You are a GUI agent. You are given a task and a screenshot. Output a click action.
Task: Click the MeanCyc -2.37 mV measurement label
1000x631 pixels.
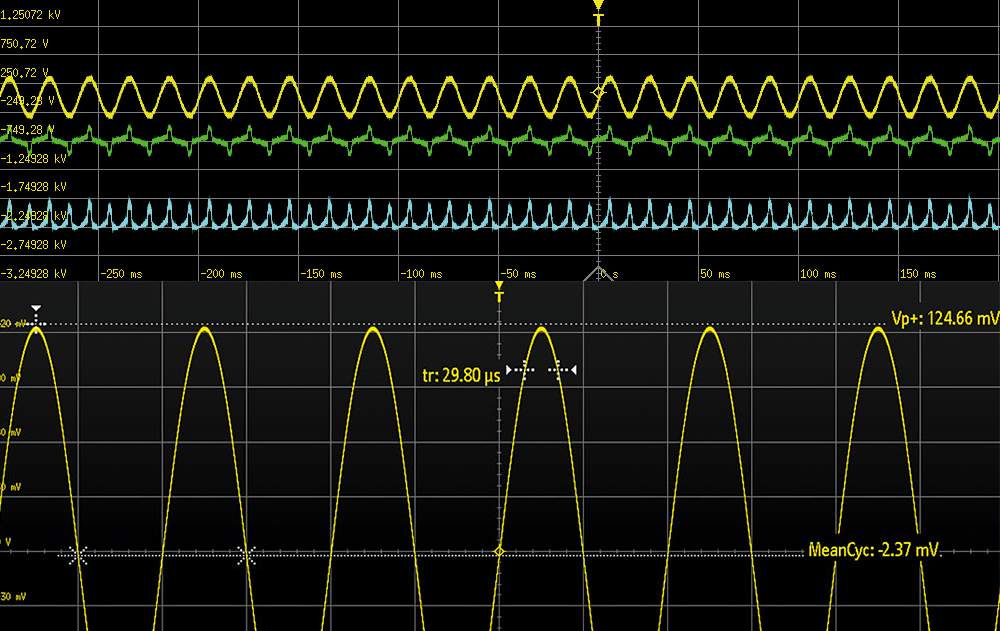coord(874,549)
